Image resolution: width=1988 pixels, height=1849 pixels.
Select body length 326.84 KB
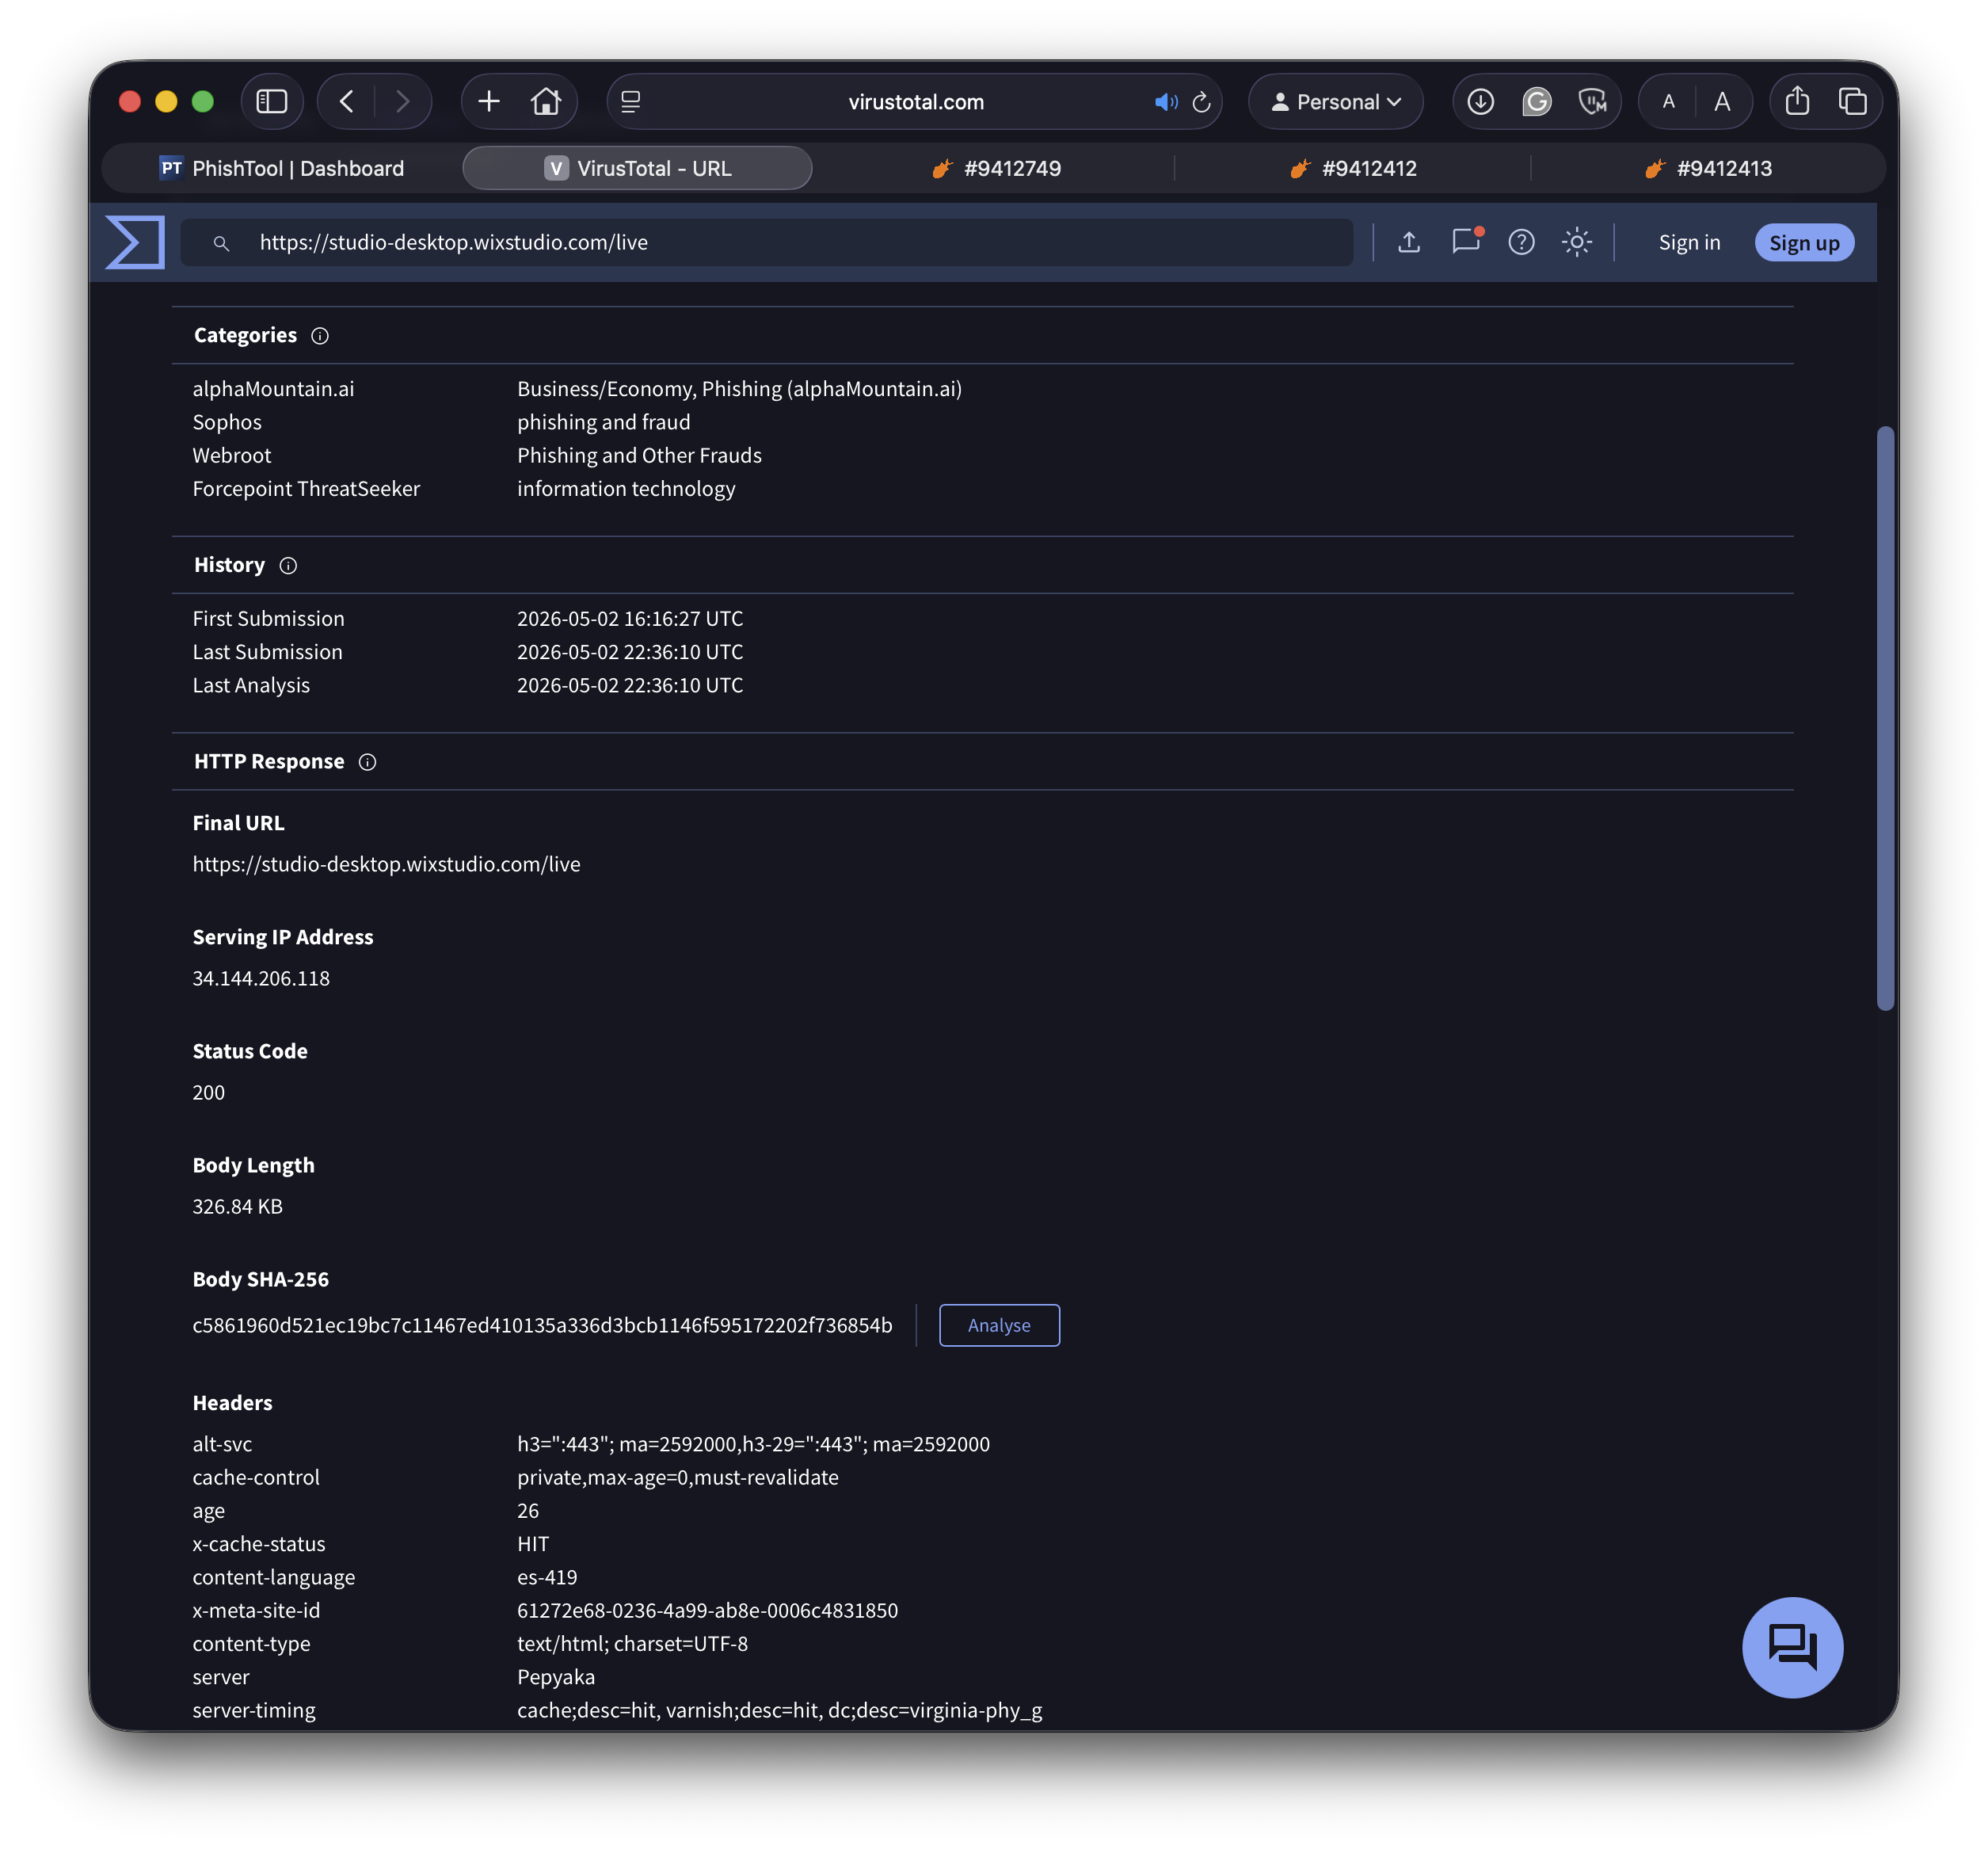click(x=237, y=1206)
